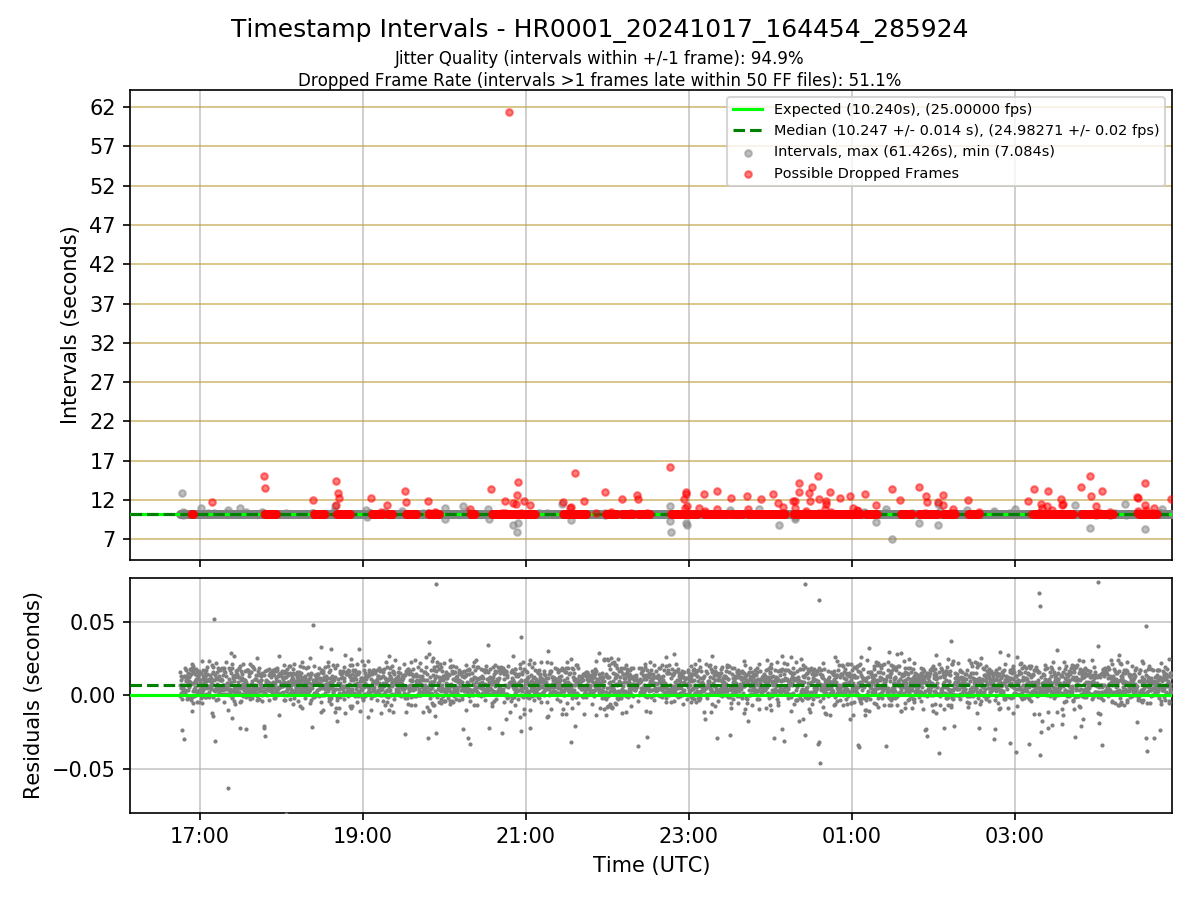1200x900 pixels.
Task: Click the '17' y-axis tick label
Action: click(x=105, y=461)
